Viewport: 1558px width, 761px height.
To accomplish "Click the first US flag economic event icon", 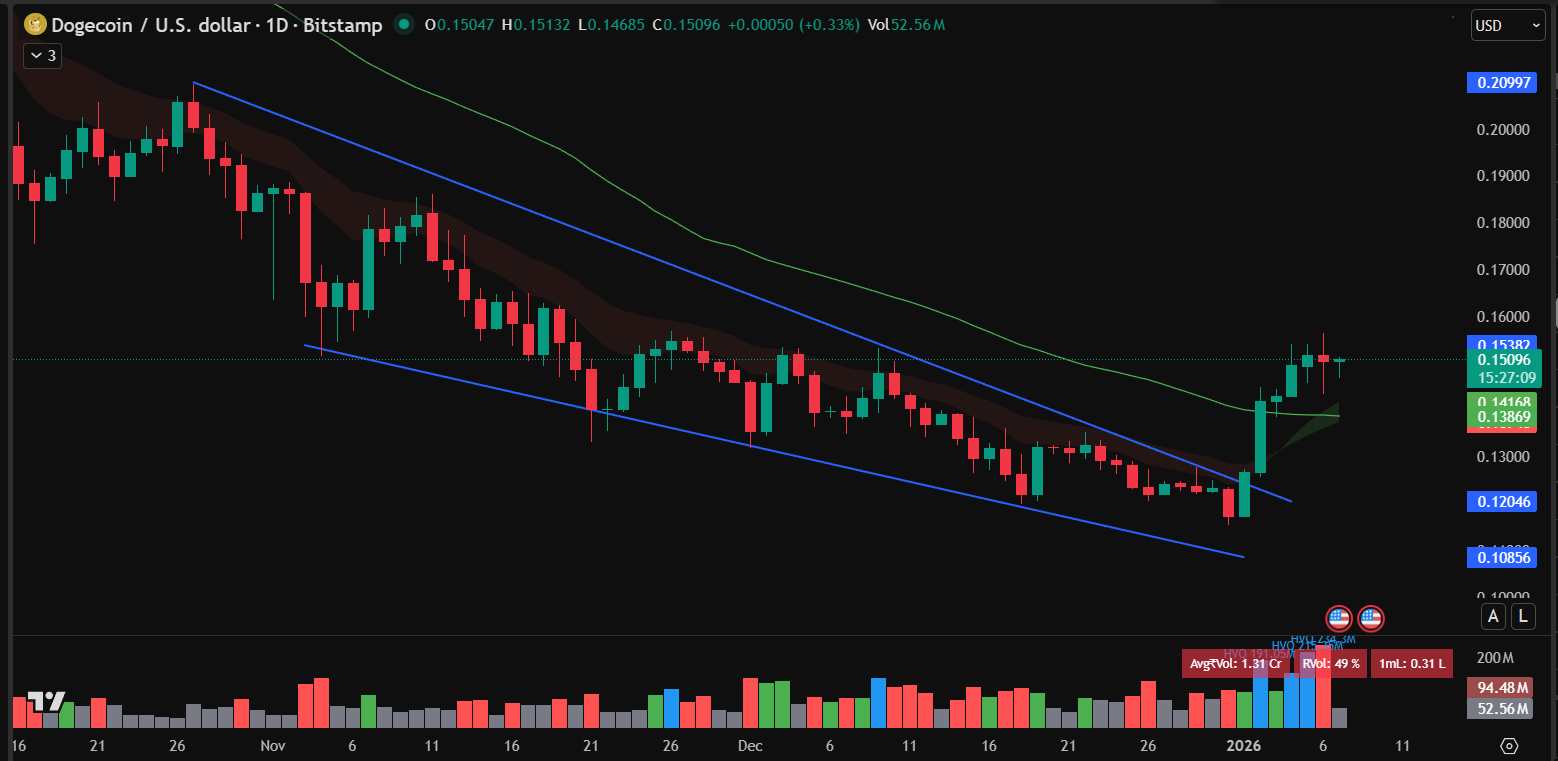I will click(x=1338, y=617).
